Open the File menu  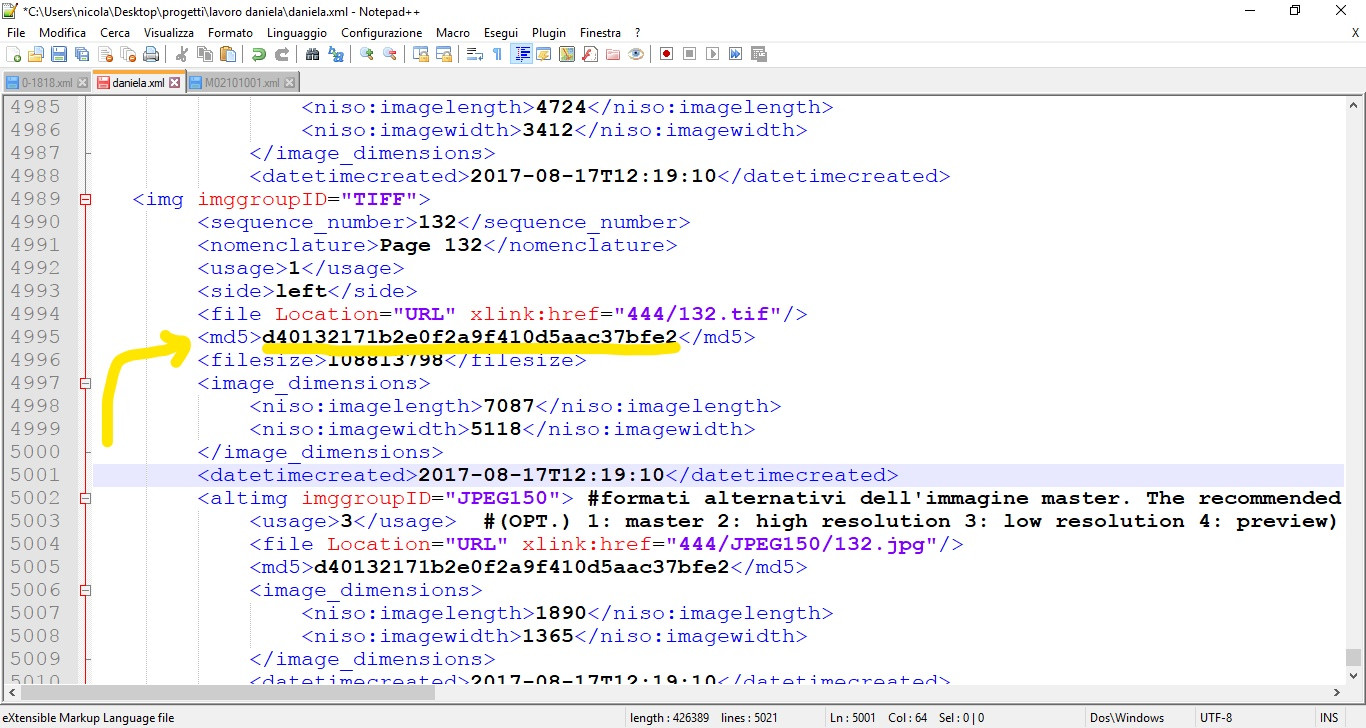tap(16, 33)
